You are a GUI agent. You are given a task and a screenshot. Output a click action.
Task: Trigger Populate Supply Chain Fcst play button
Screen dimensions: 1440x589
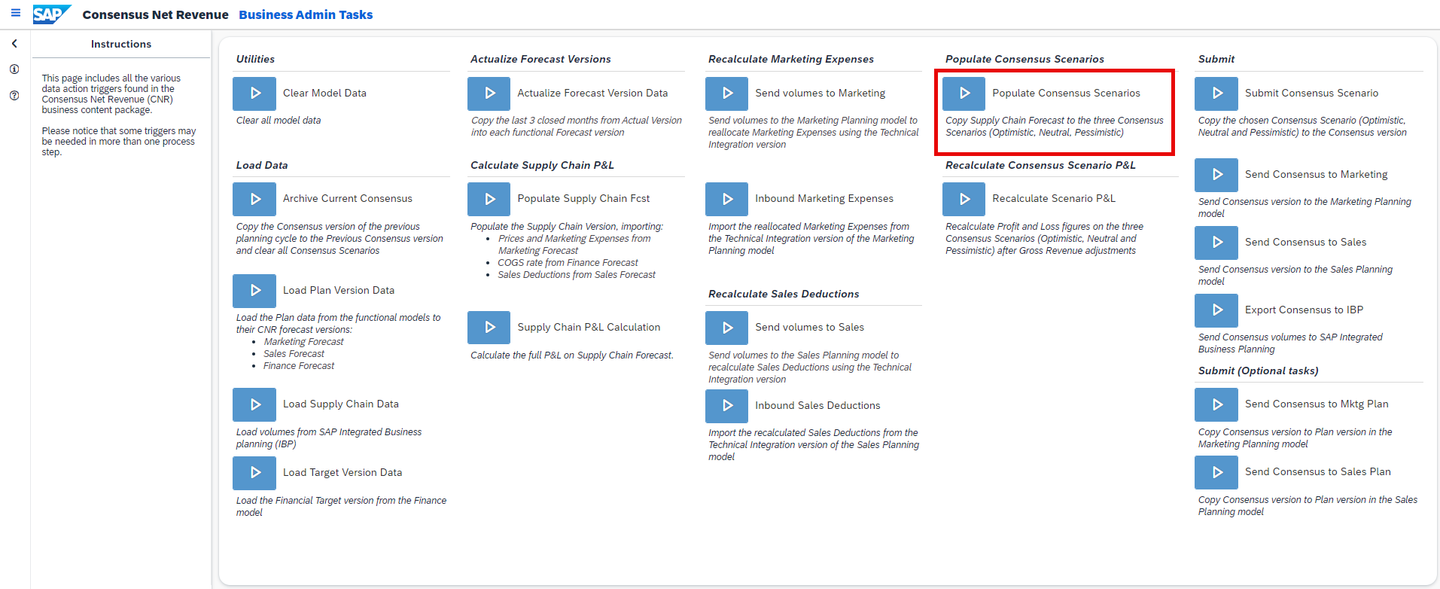pyautogui.click(x=489, y=199)
